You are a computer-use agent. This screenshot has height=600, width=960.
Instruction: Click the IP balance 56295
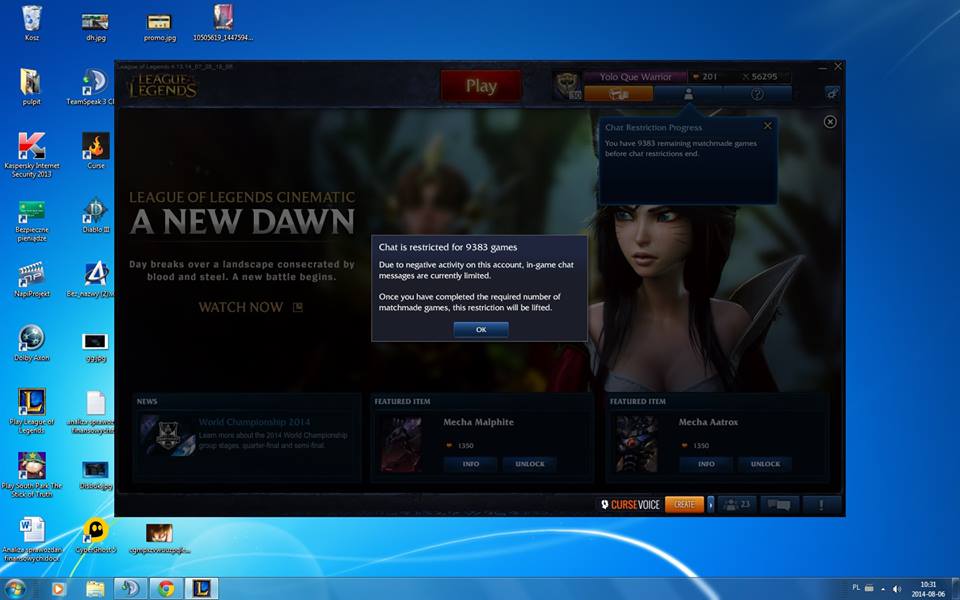760,77
